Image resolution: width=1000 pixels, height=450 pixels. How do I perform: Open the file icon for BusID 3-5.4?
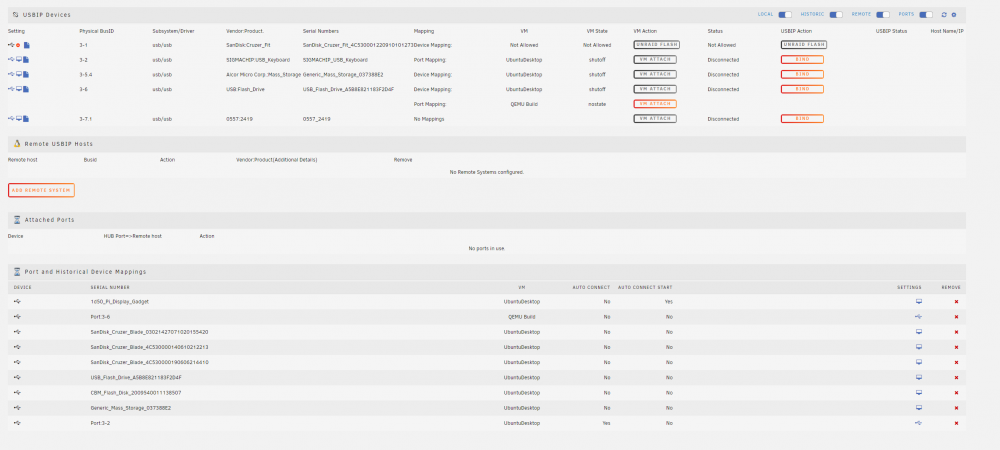click(26, 75)
